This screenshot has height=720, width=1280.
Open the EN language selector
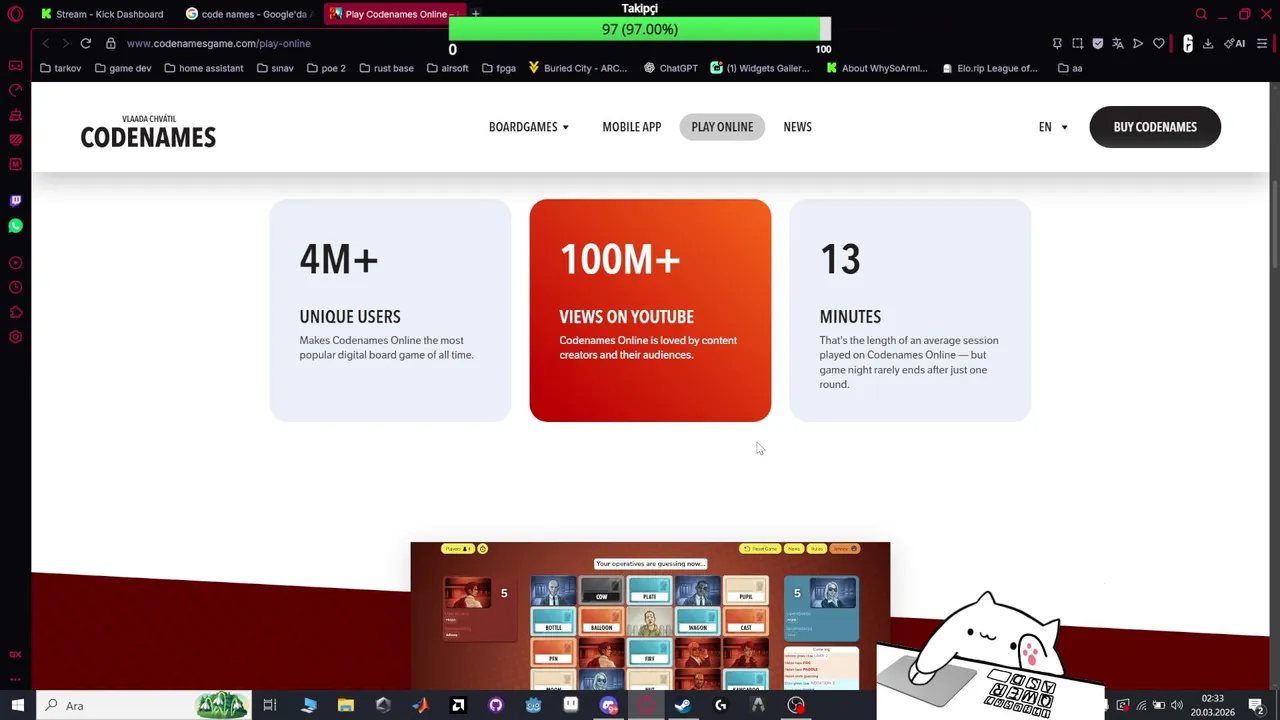click(x=1053, y=127)
